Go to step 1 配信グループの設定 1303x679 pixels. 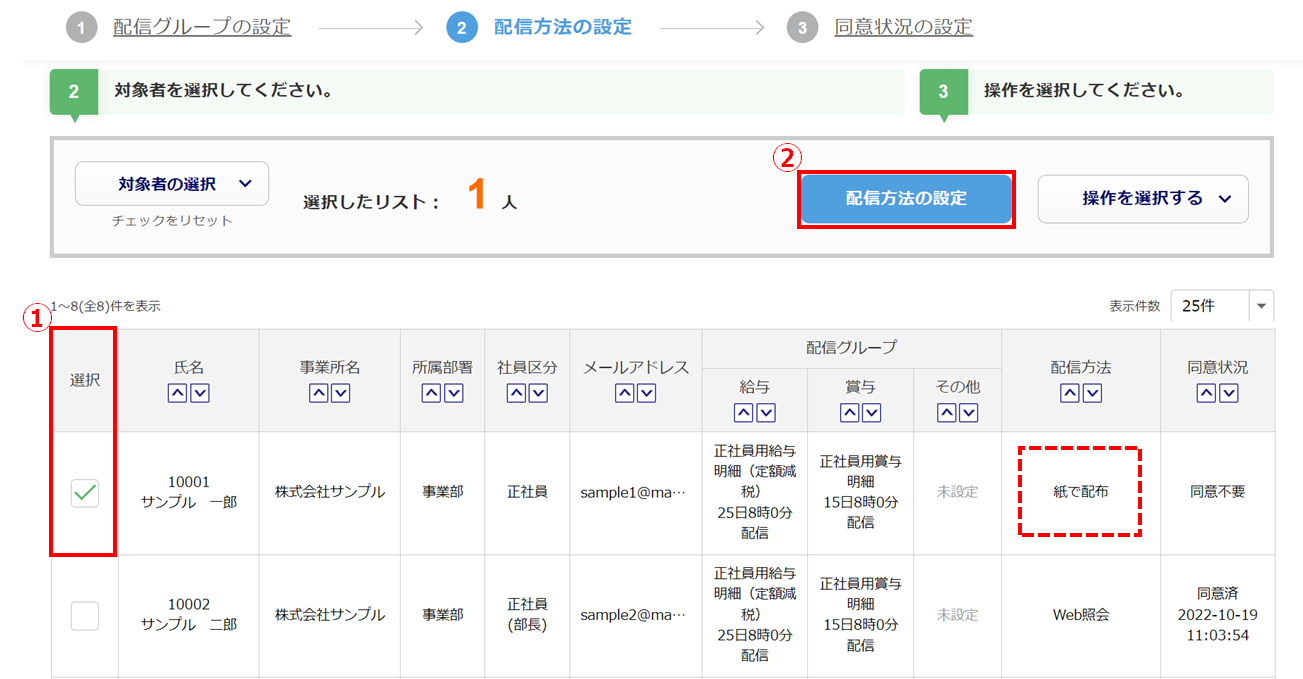[202, 27]
